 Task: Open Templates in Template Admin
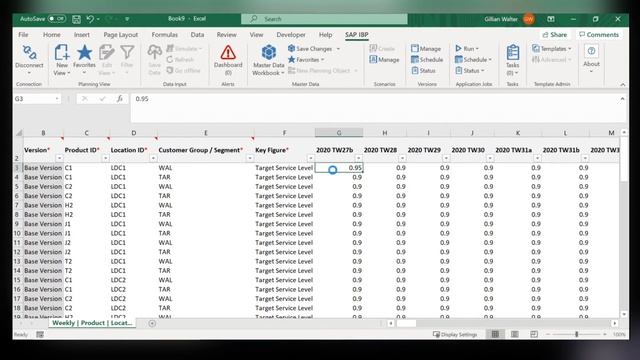(552, 49)
